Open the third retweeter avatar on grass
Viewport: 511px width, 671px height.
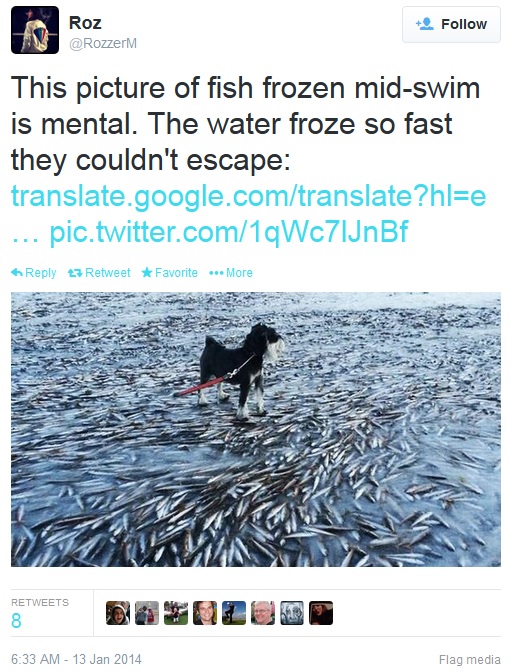point(176,613)
